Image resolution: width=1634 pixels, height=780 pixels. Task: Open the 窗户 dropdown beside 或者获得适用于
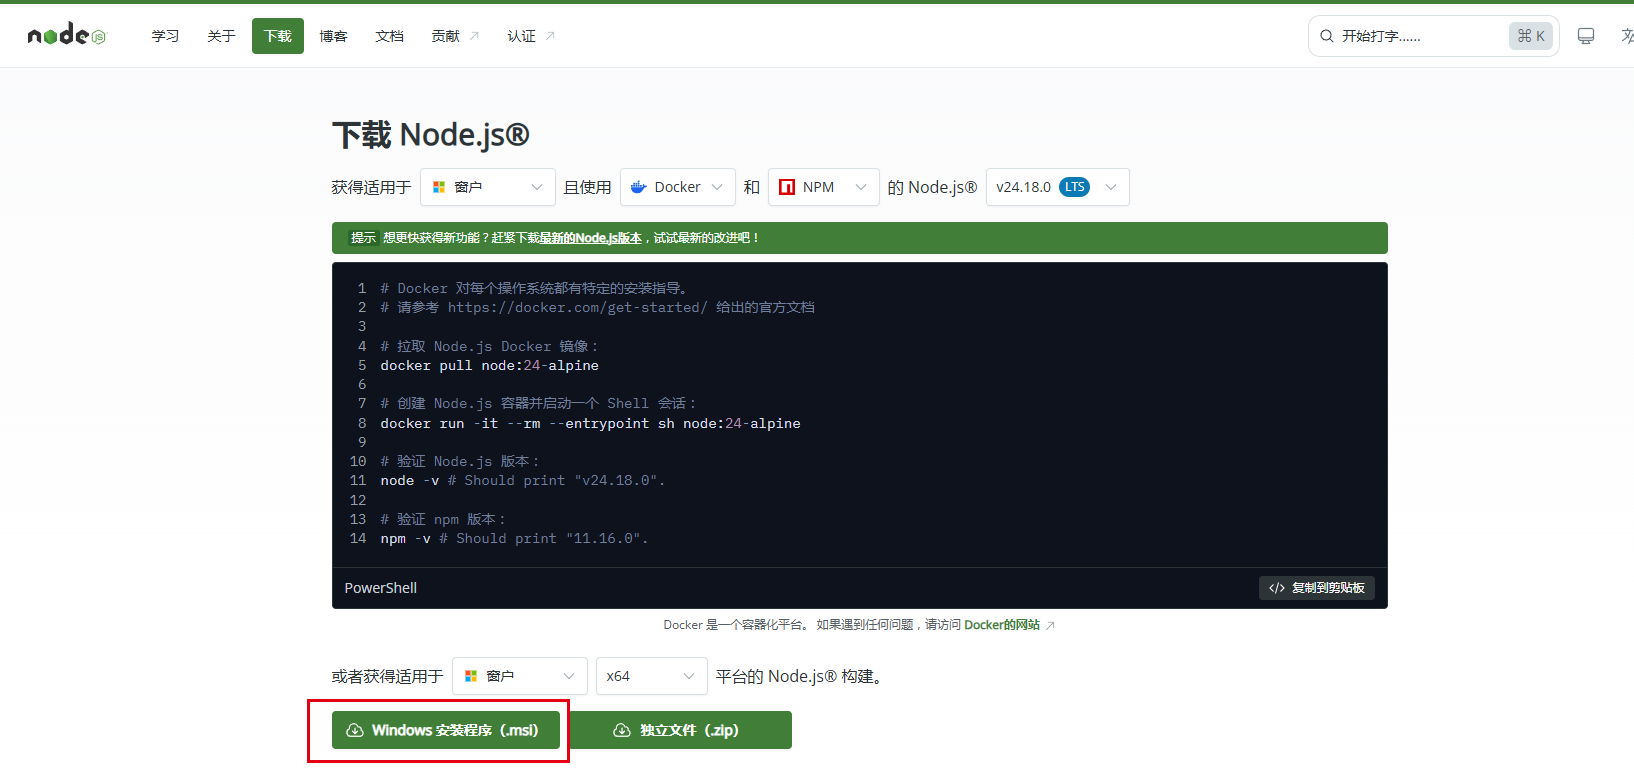(x=520, y=676)
